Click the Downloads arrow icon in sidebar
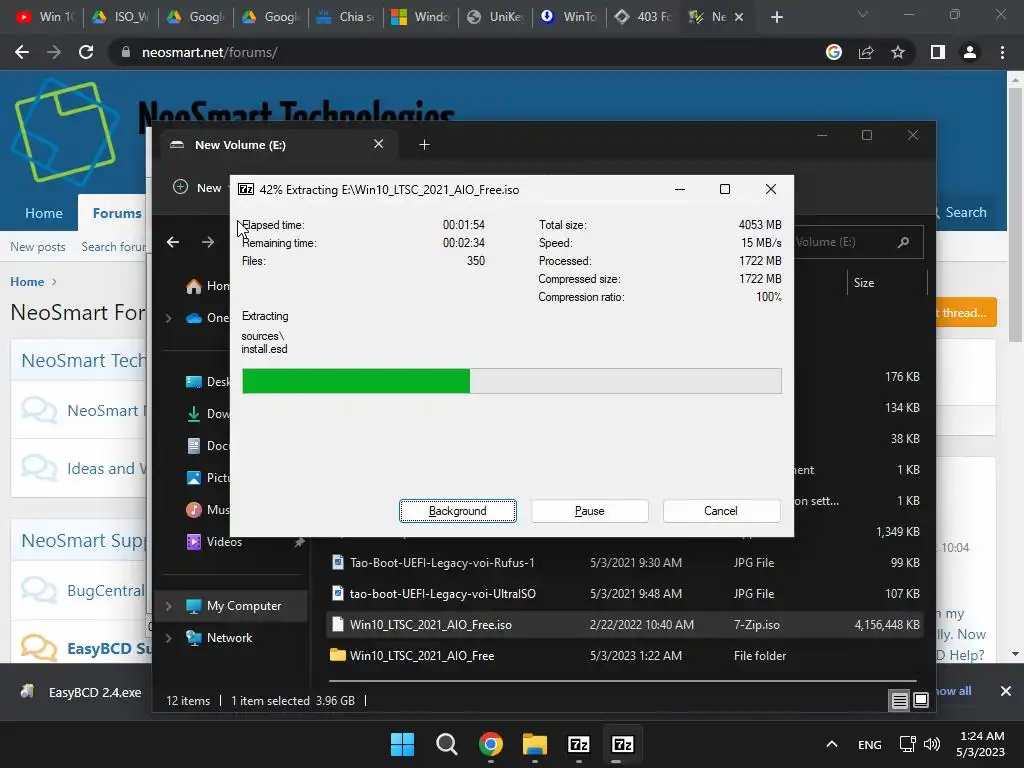Viewport: 1024px width, 768px height. click(x=194, y=413)
